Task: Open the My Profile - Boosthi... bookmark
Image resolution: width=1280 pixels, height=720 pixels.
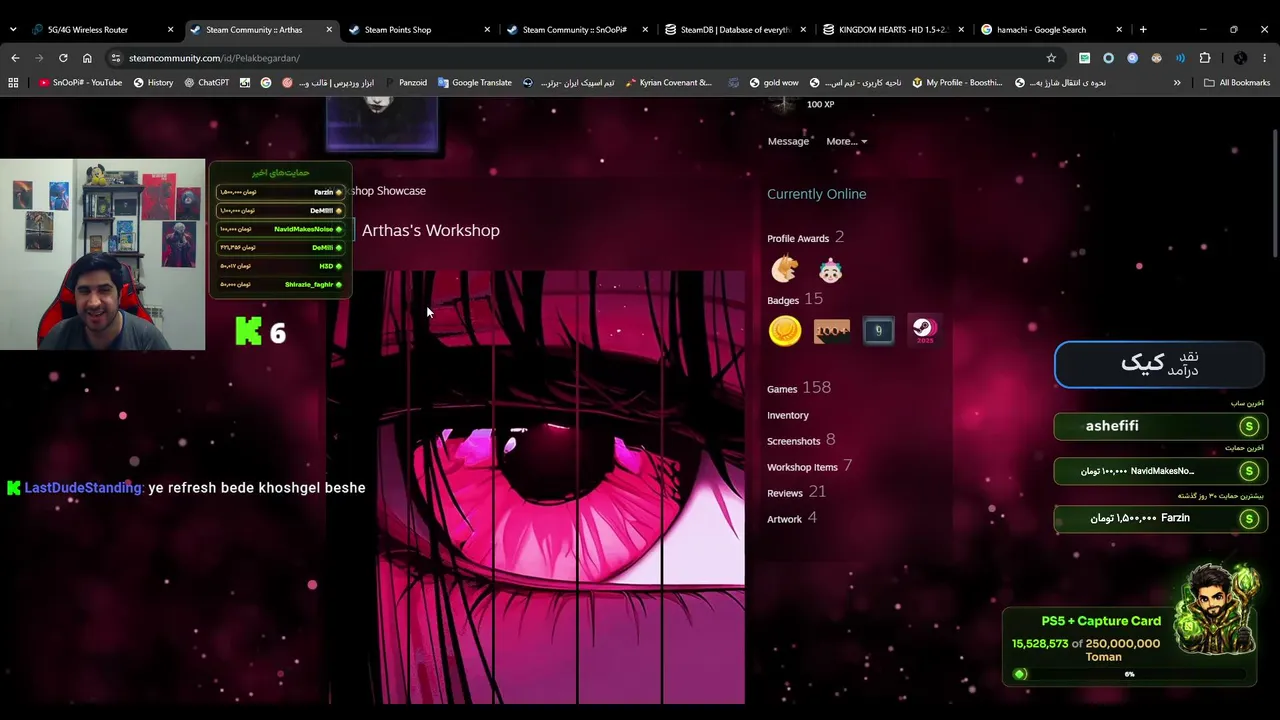Action: (957, 83)
